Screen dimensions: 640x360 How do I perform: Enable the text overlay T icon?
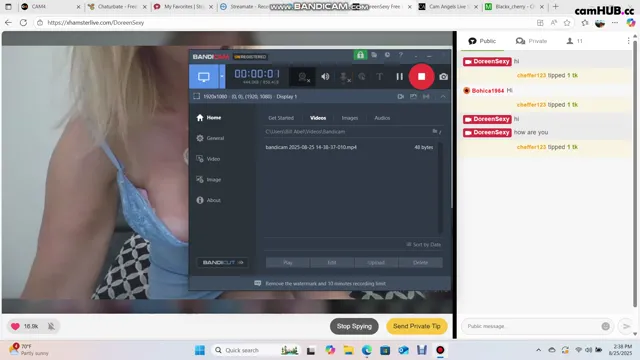click(x=379, y=77)
